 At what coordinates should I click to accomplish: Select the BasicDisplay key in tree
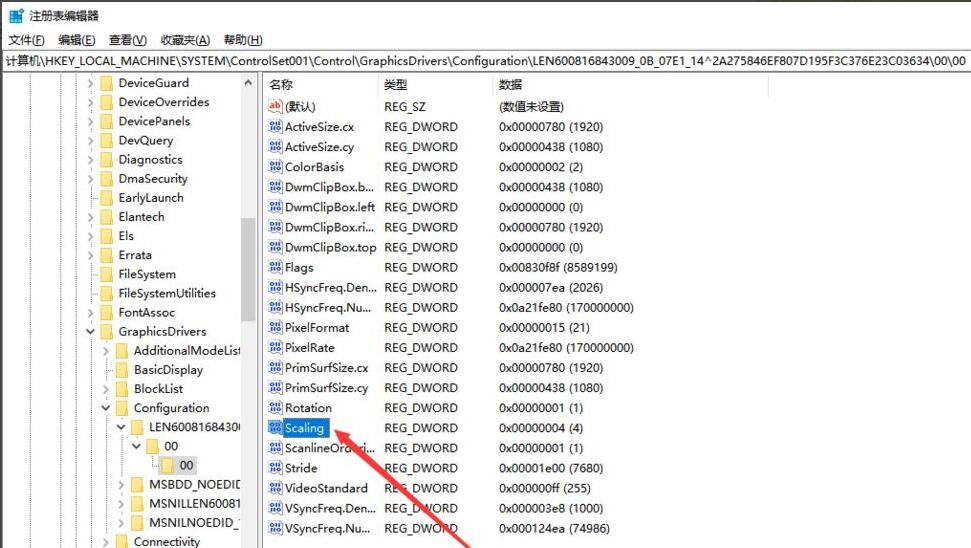click(168, 370)
